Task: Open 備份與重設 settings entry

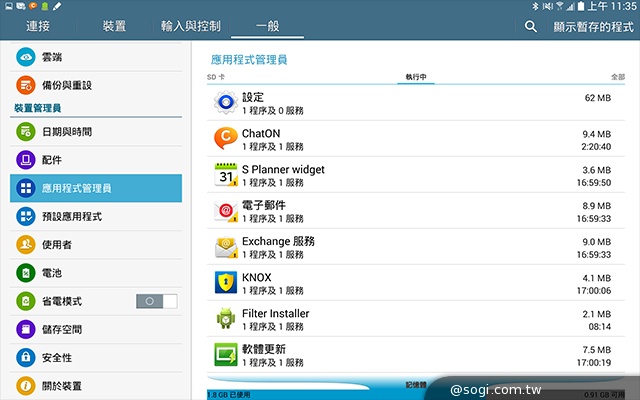Action: click(96, 85)
